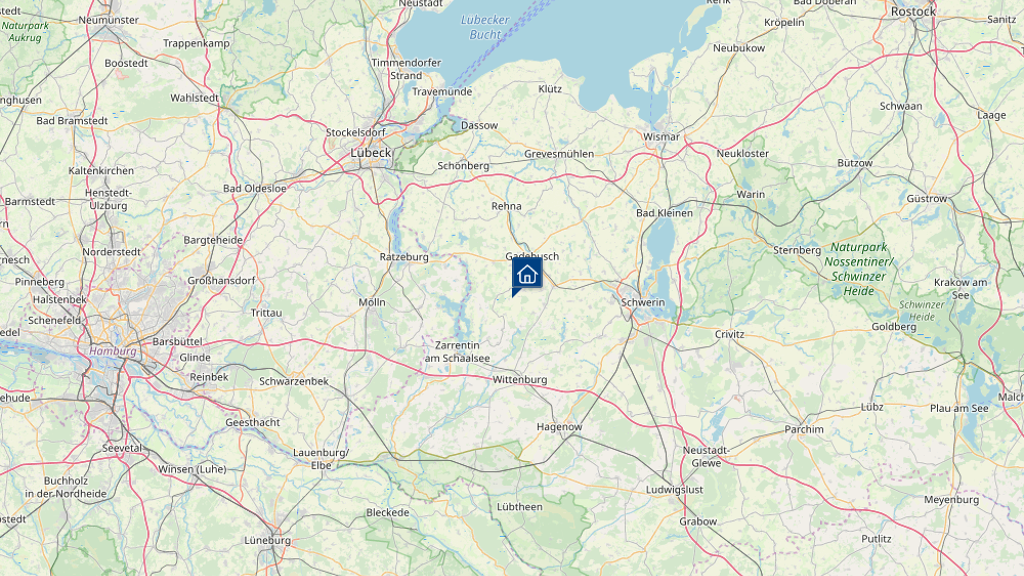This screenshot has width=1024, height=576.
Task: Click the Wismar town label
Action: [x=661, y=136]
